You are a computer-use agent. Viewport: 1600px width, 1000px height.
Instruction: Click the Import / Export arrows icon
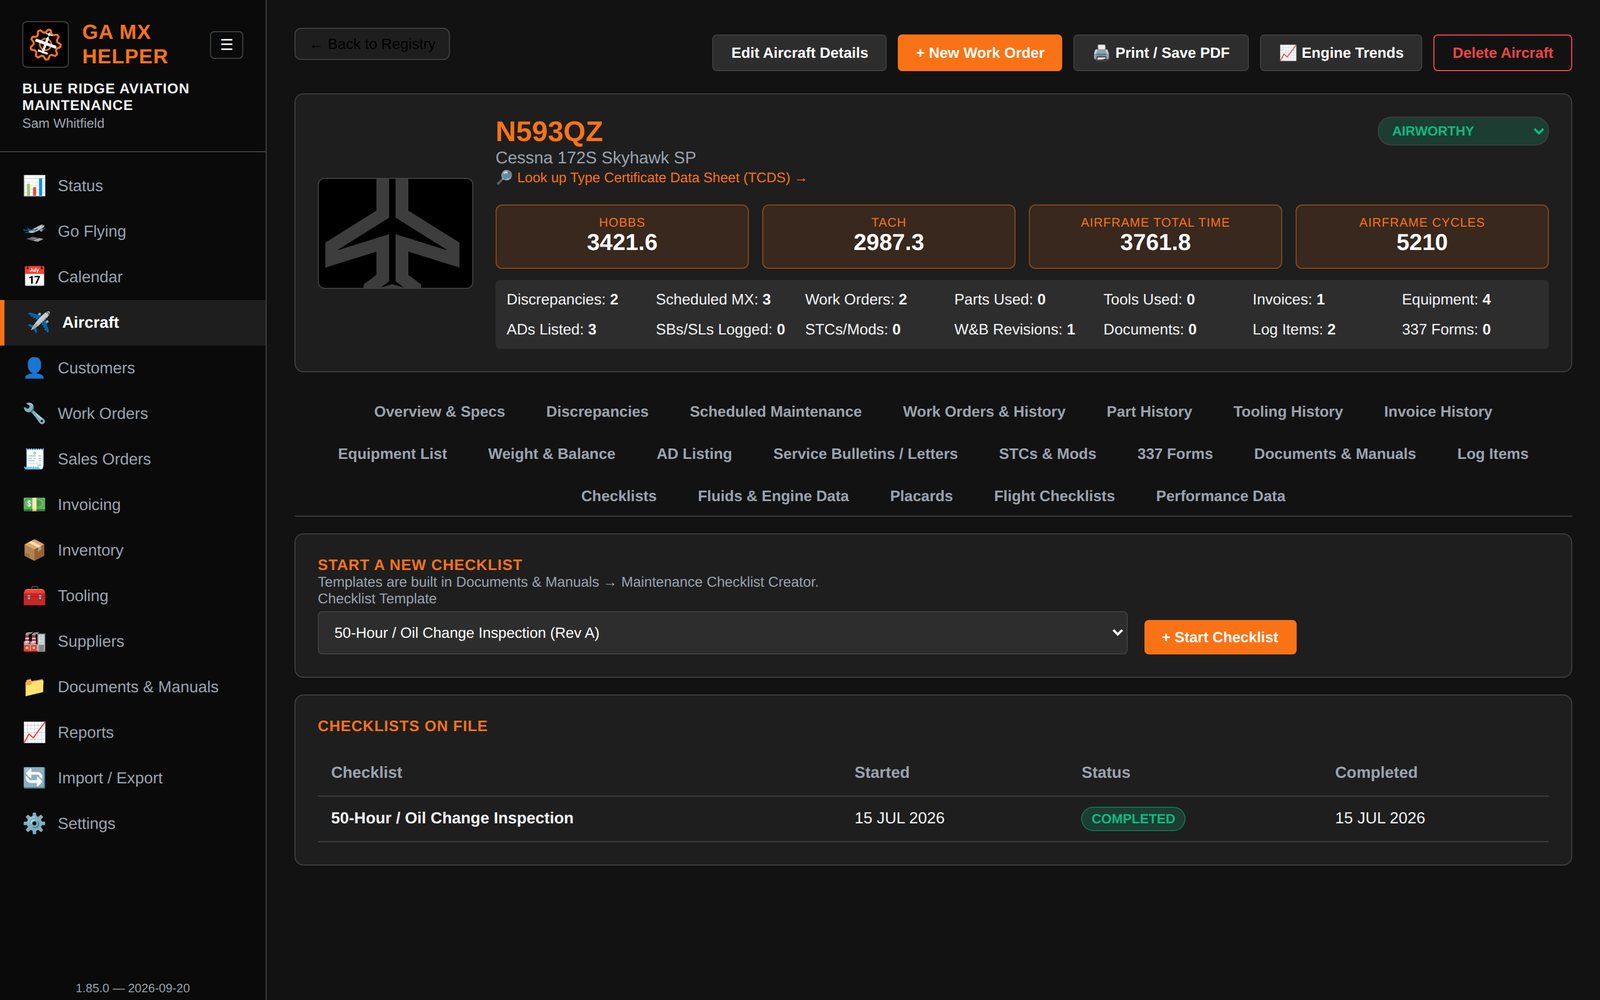34,778
